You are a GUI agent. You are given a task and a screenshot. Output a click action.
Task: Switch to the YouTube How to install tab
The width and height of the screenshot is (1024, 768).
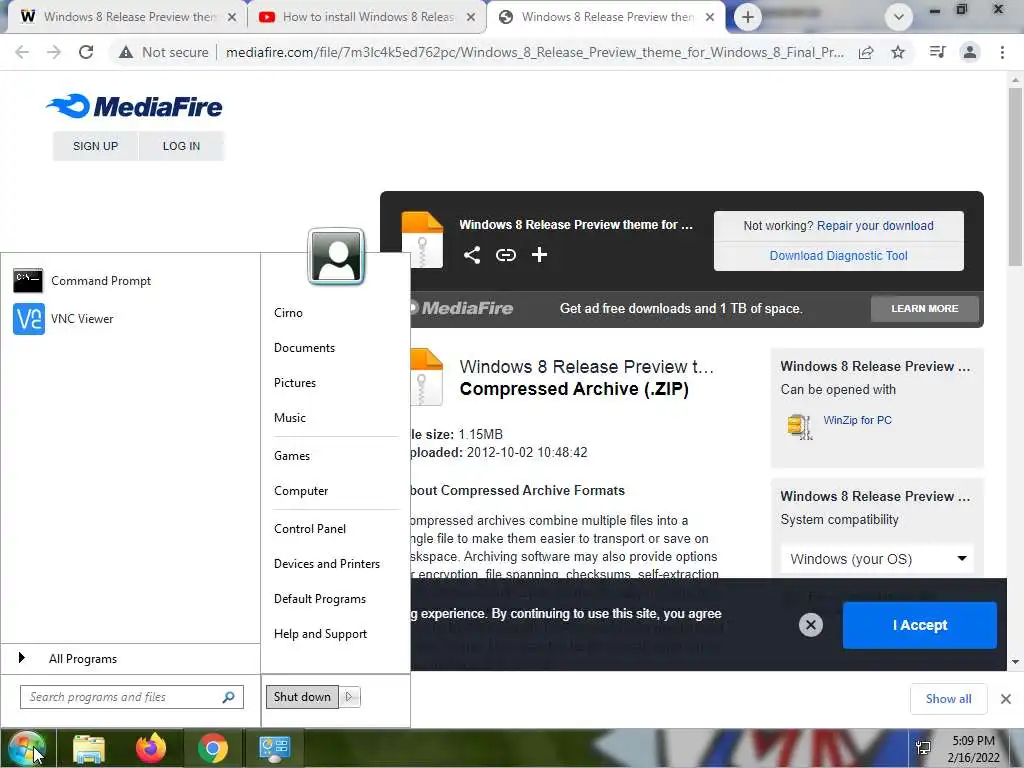click(366, 17)
